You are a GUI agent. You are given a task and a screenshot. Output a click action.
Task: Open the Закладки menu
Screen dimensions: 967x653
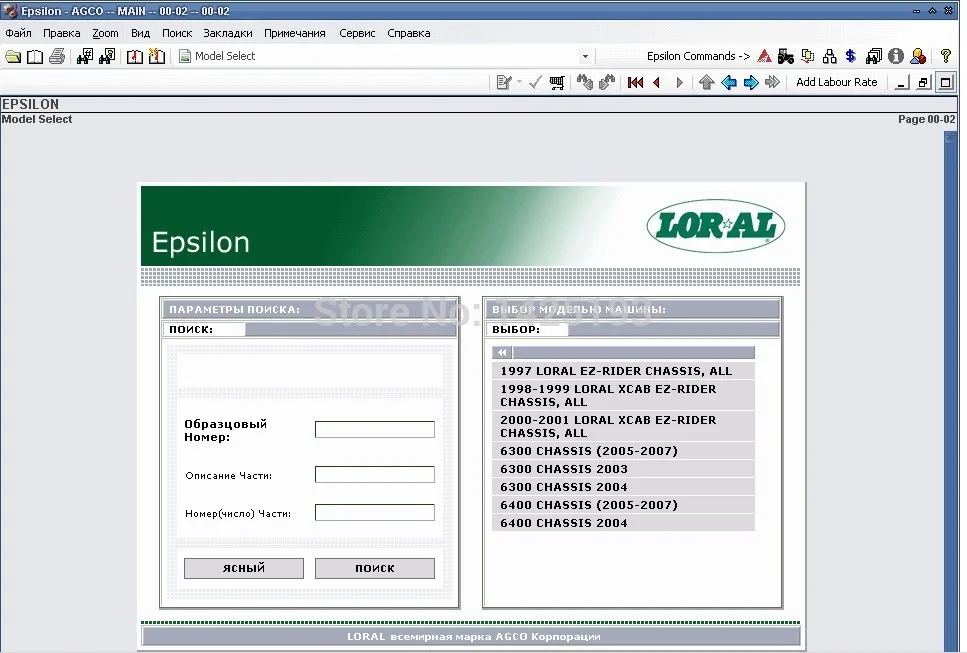(x=227, y=32)
